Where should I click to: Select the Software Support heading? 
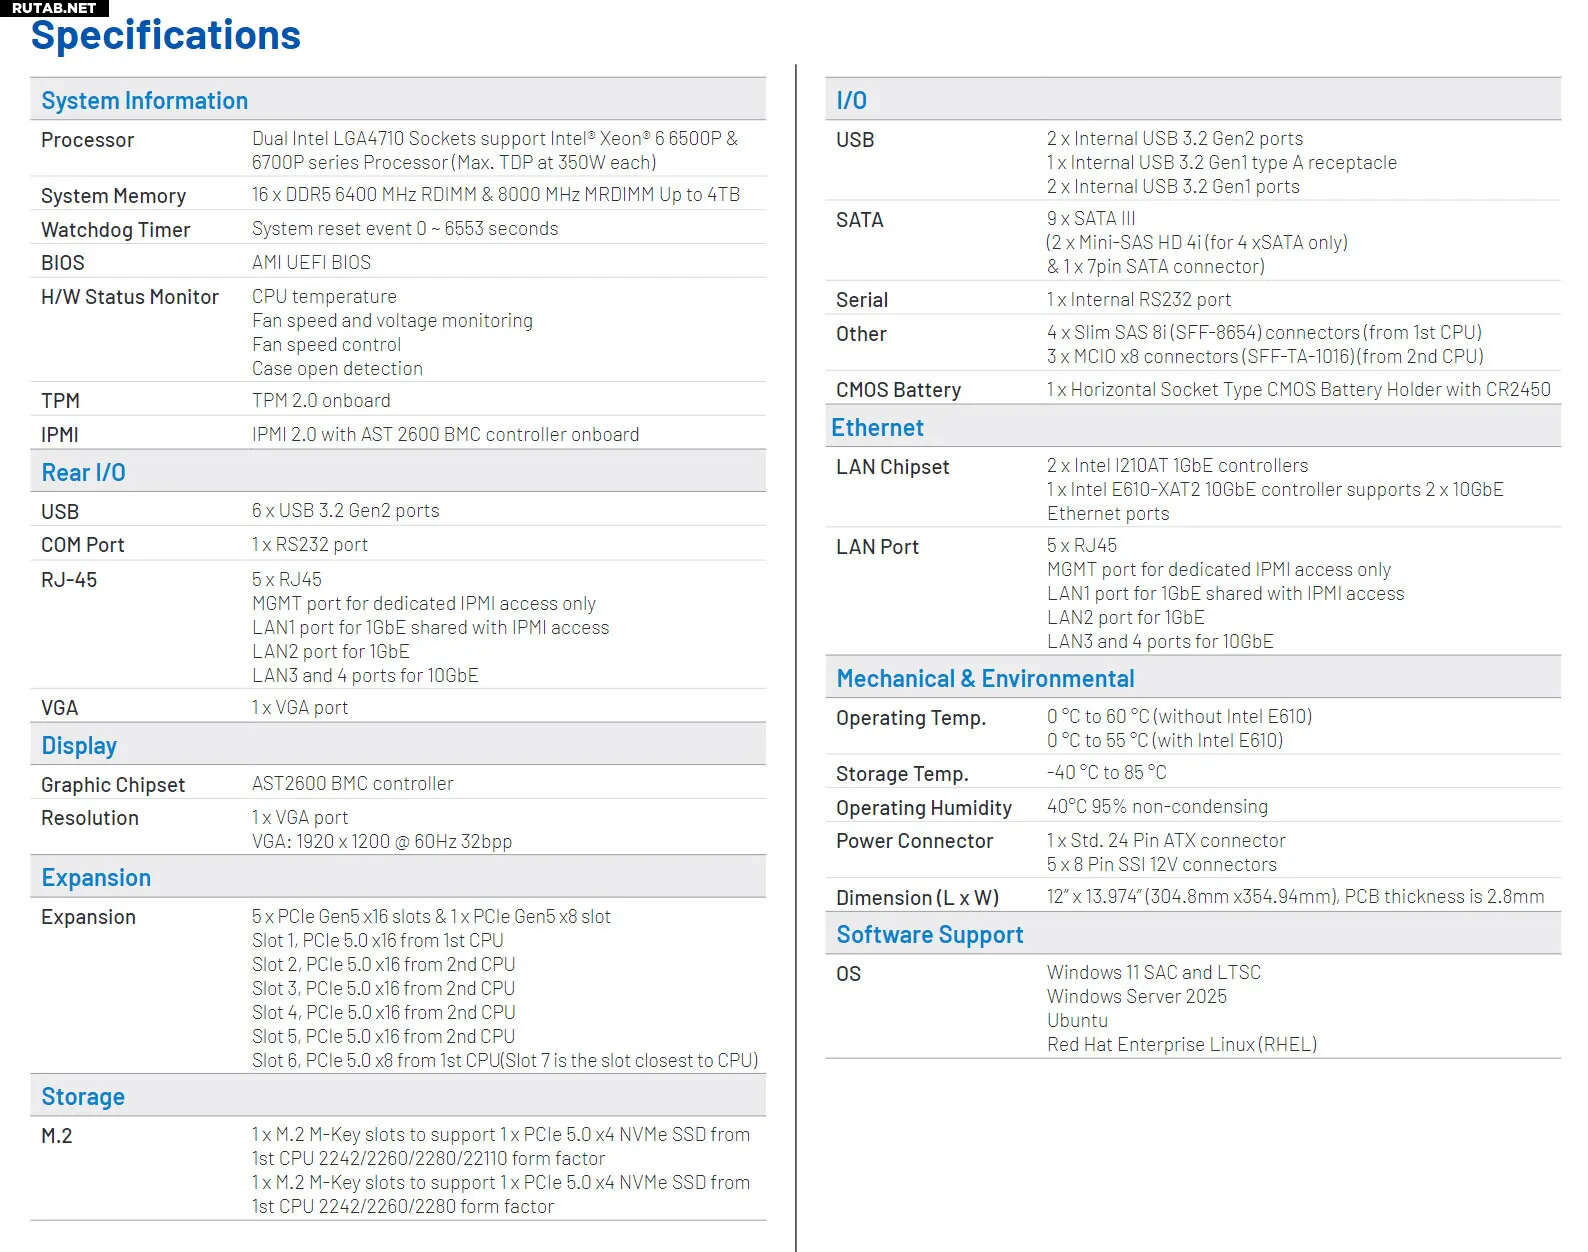(929, 935)
